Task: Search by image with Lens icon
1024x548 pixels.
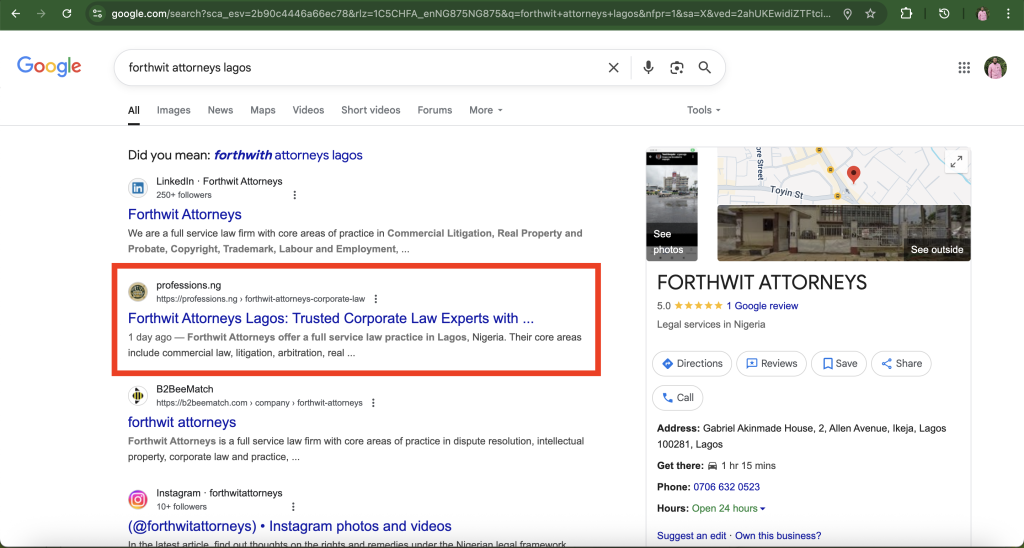Action: click(x=677, y=67)
